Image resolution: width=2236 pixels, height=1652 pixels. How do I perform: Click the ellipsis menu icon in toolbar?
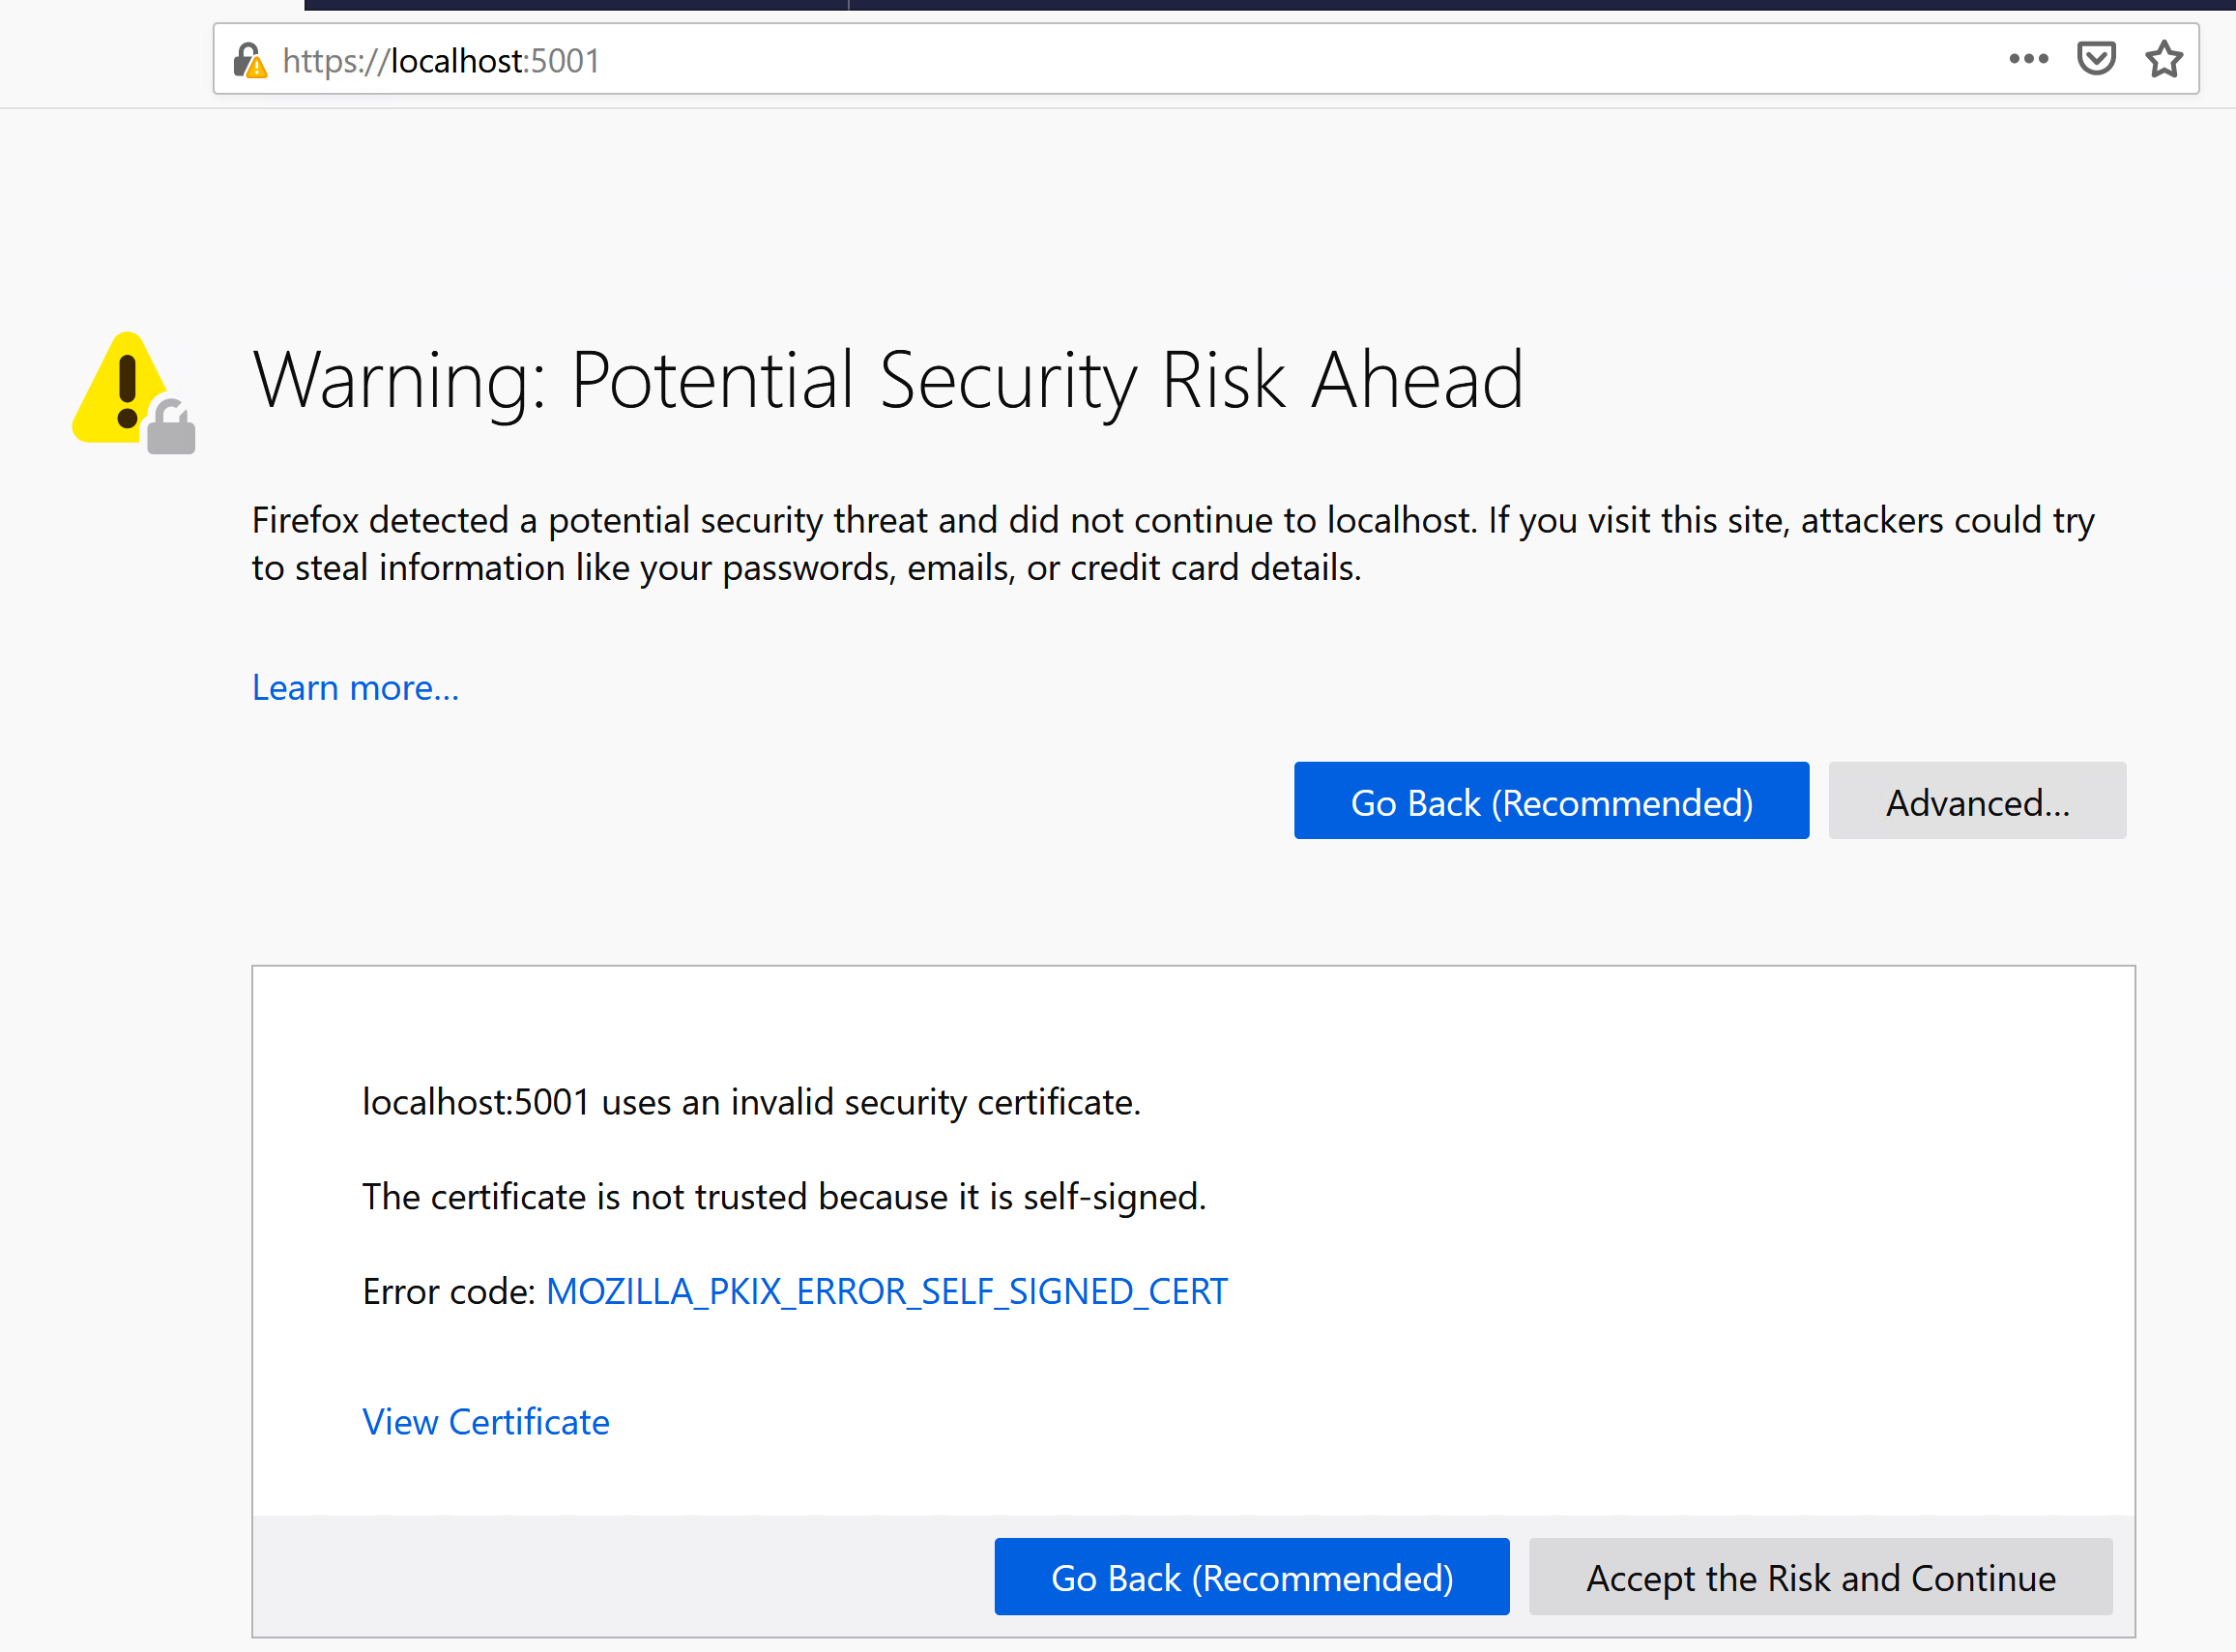2026,61
